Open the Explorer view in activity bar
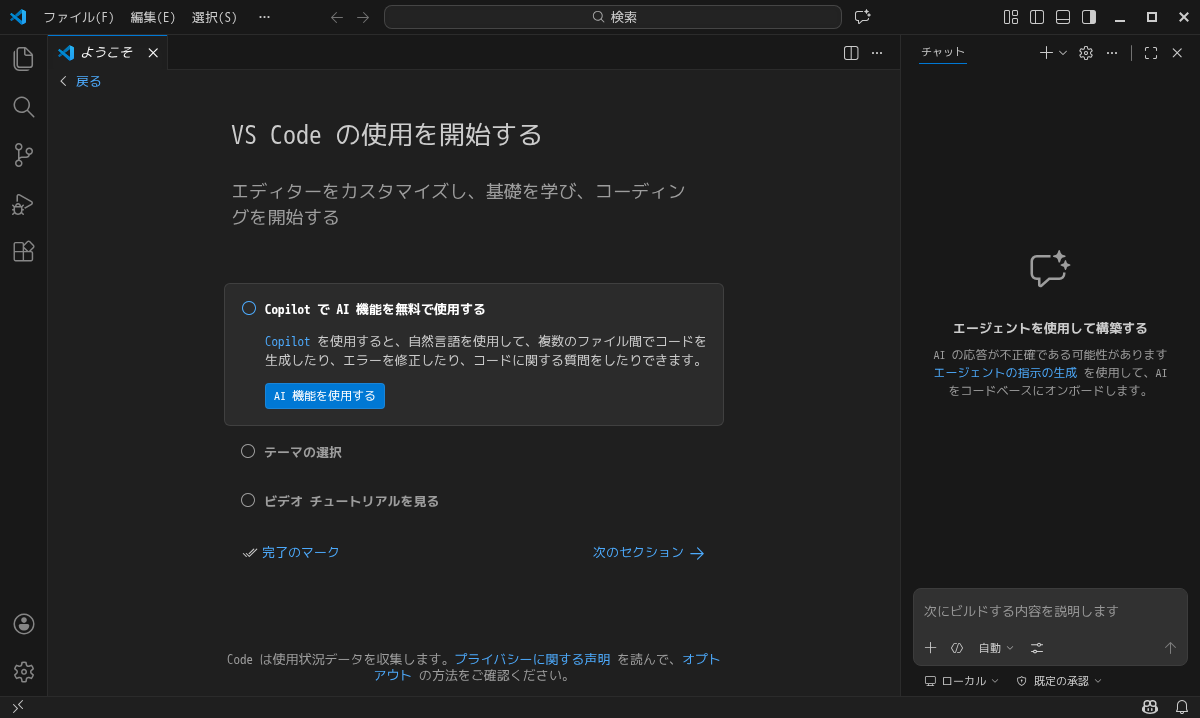The image size is (1200, 718). coord(24,59)
